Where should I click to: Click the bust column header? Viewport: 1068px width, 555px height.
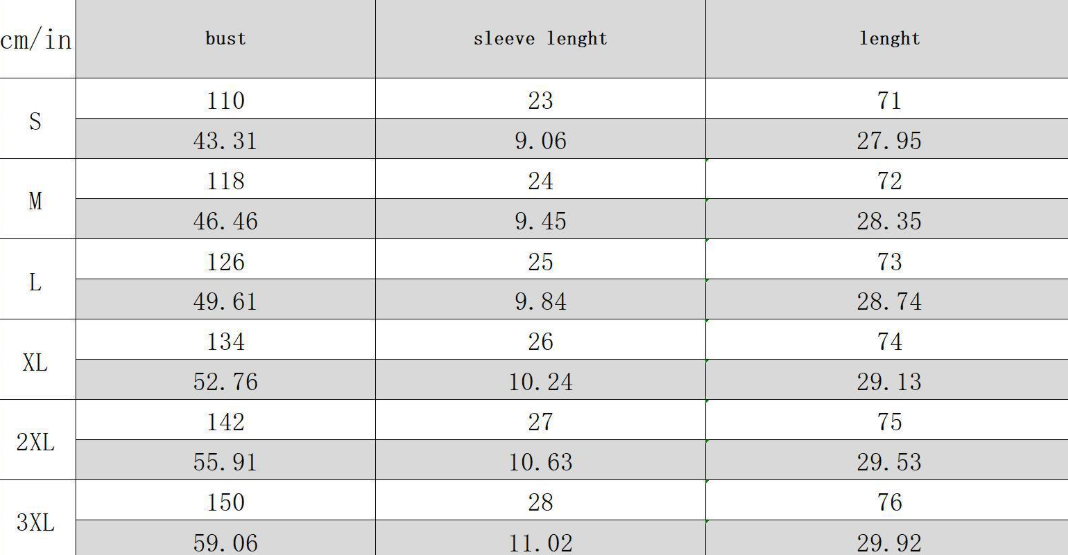[x=225, y=39]
